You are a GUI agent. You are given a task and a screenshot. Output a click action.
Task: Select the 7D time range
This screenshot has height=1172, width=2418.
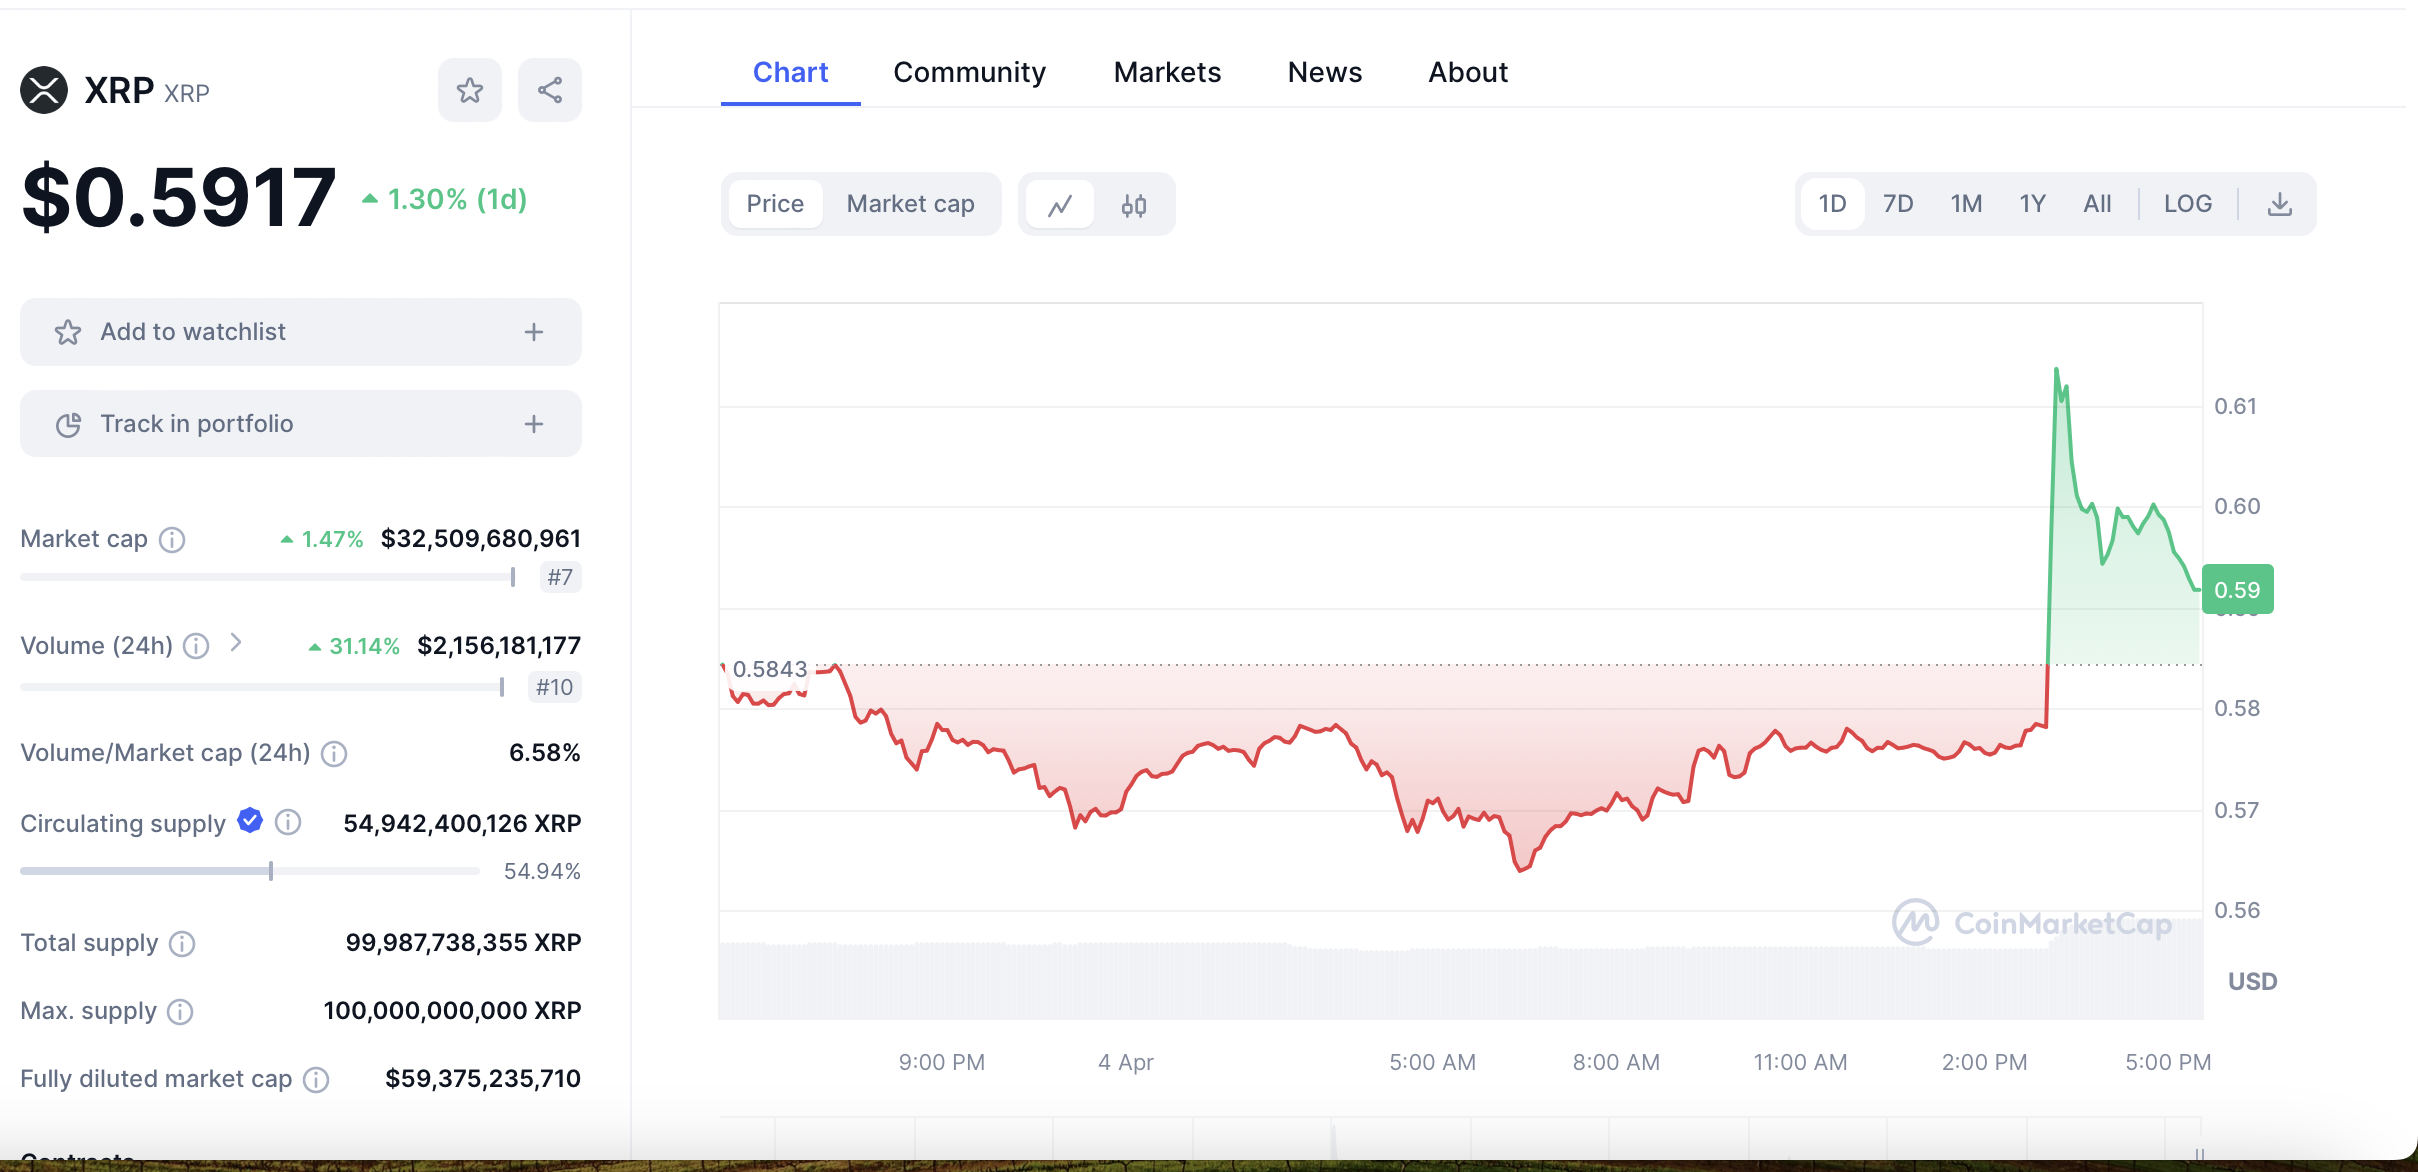click(x=1897, y=204)
